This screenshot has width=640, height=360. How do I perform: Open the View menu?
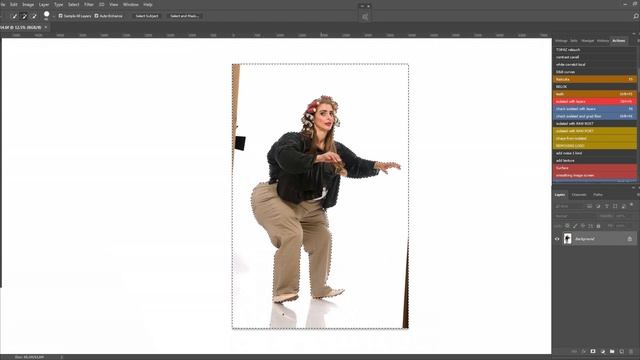click(113, 4)
